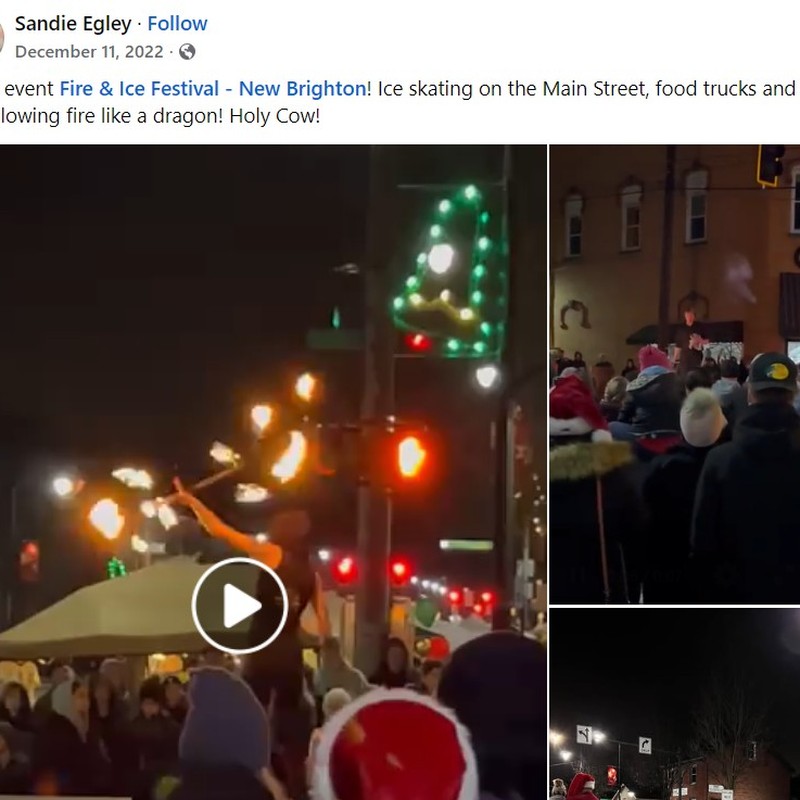Click the man's dark baseball cap in photo
This screenshot has width=800, height=800.
tap(772, 372)
